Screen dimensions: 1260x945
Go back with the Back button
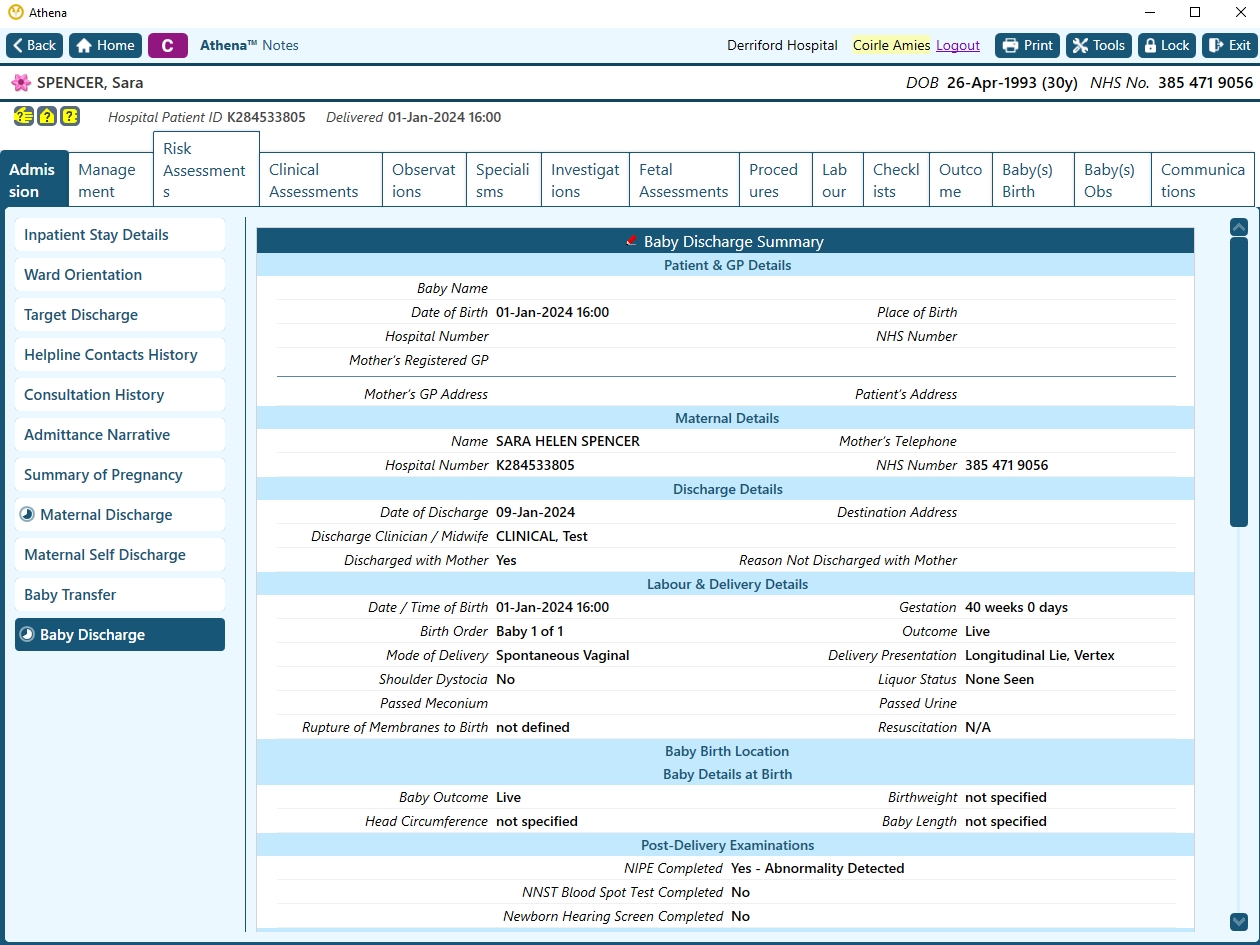tap(34, 45)
